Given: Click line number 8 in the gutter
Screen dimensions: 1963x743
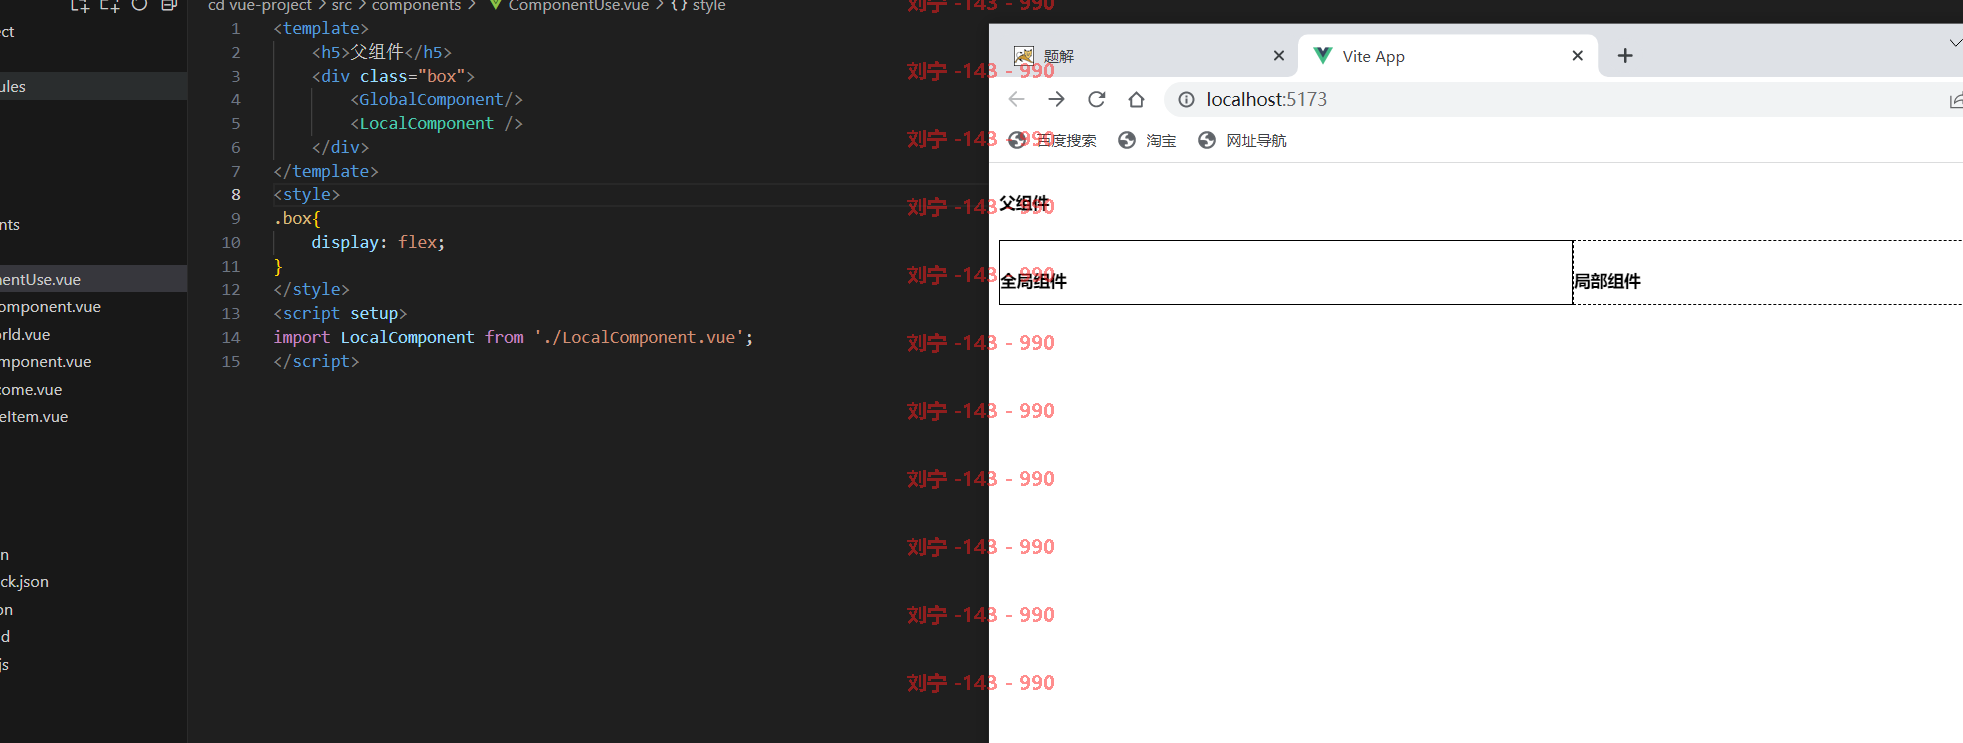Looking at the screenshot, I should (236, 195).
